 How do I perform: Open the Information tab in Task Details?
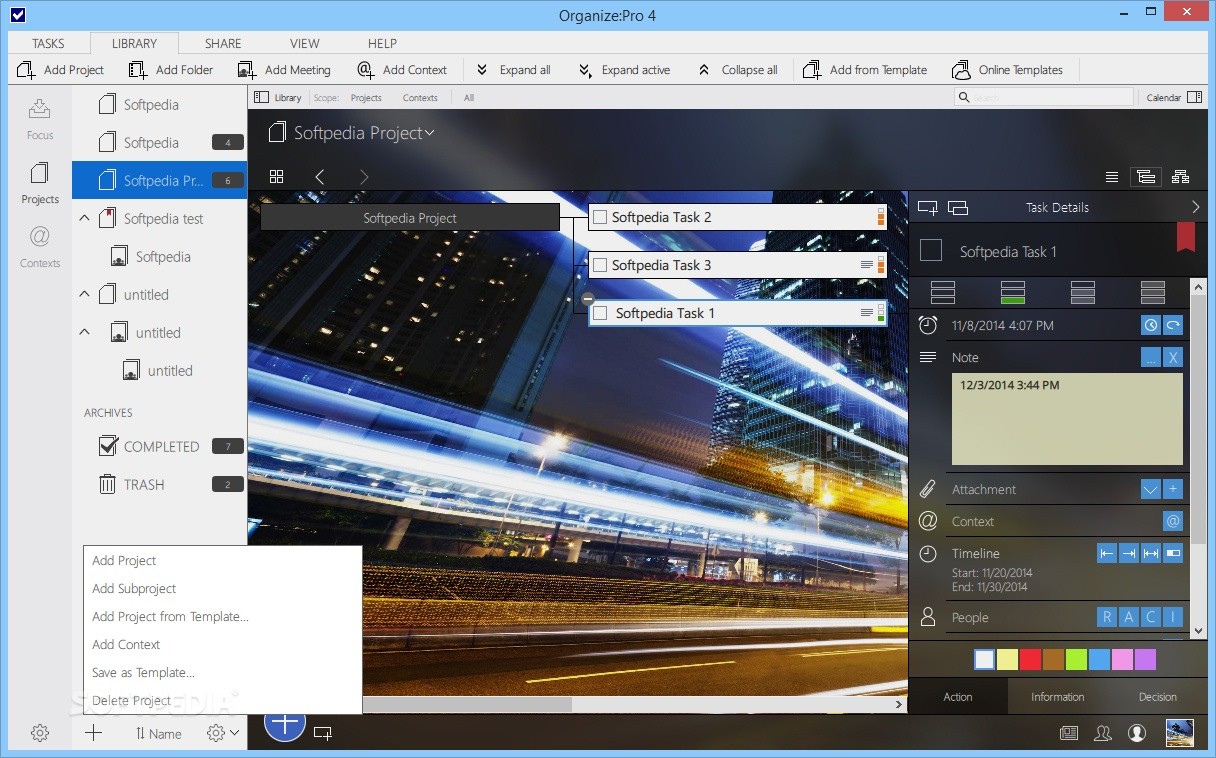click(1058, 697)
